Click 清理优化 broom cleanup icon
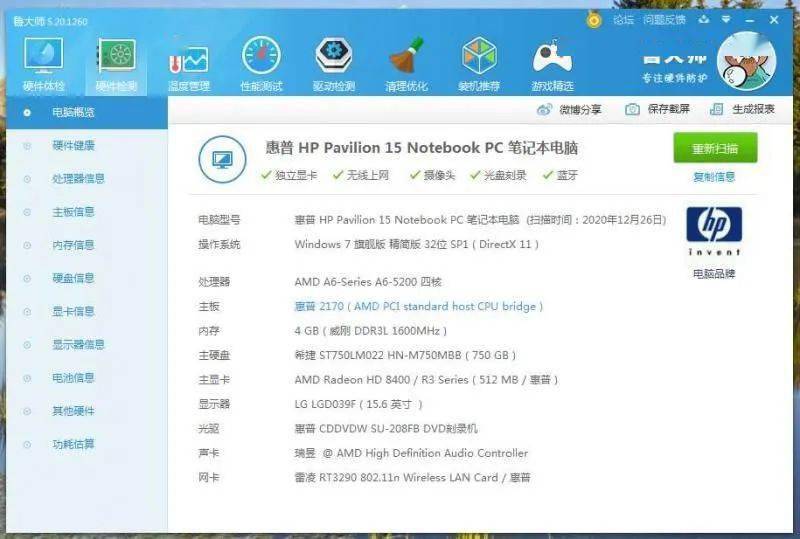The image size is (800, 539). pos(406,64)
